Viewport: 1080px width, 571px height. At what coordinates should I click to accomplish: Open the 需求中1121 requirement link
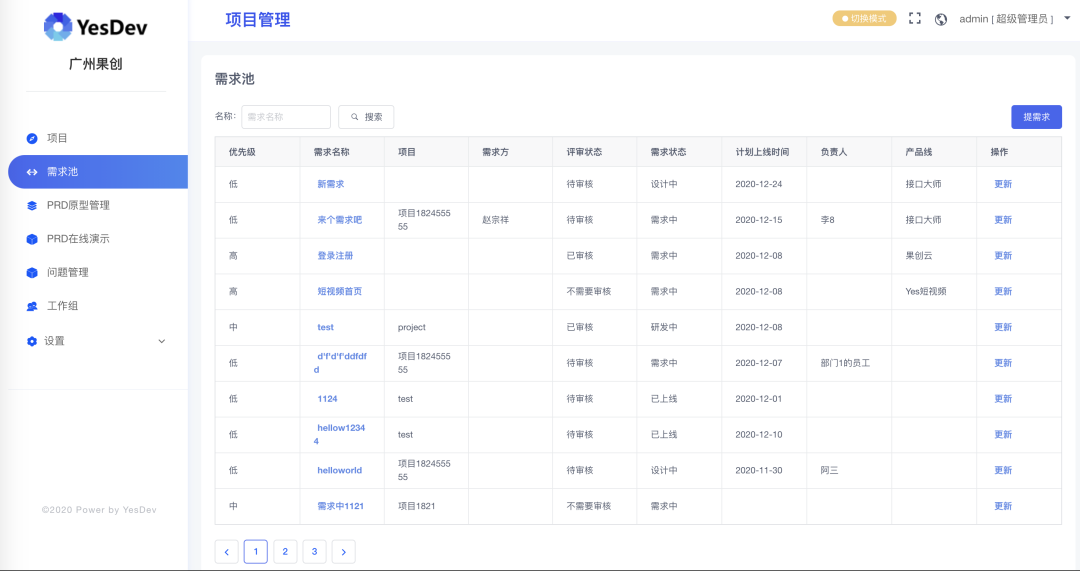tap(340, 507)
